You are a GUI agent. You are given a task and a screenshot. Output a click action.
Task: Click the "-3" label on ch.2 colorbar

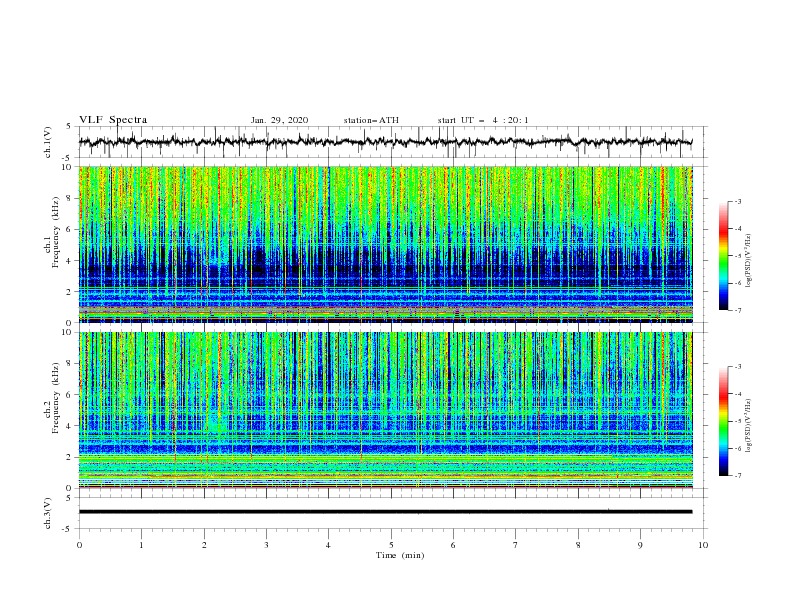(x=737, y=367)
